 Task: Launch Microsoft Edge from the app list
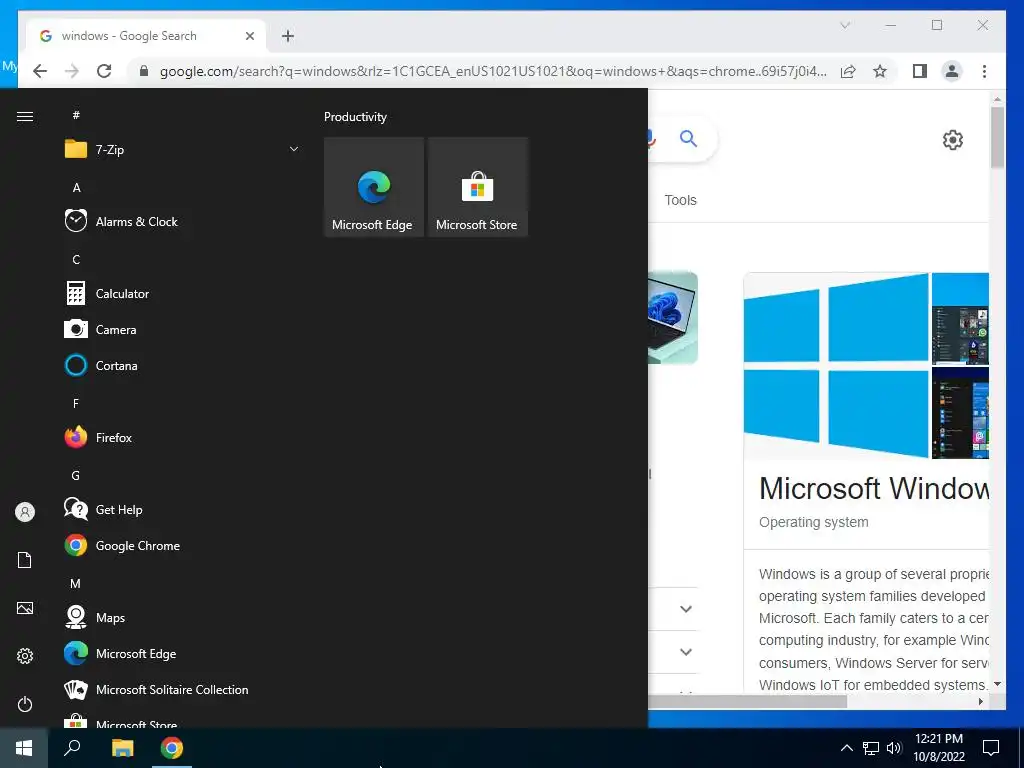181,654
